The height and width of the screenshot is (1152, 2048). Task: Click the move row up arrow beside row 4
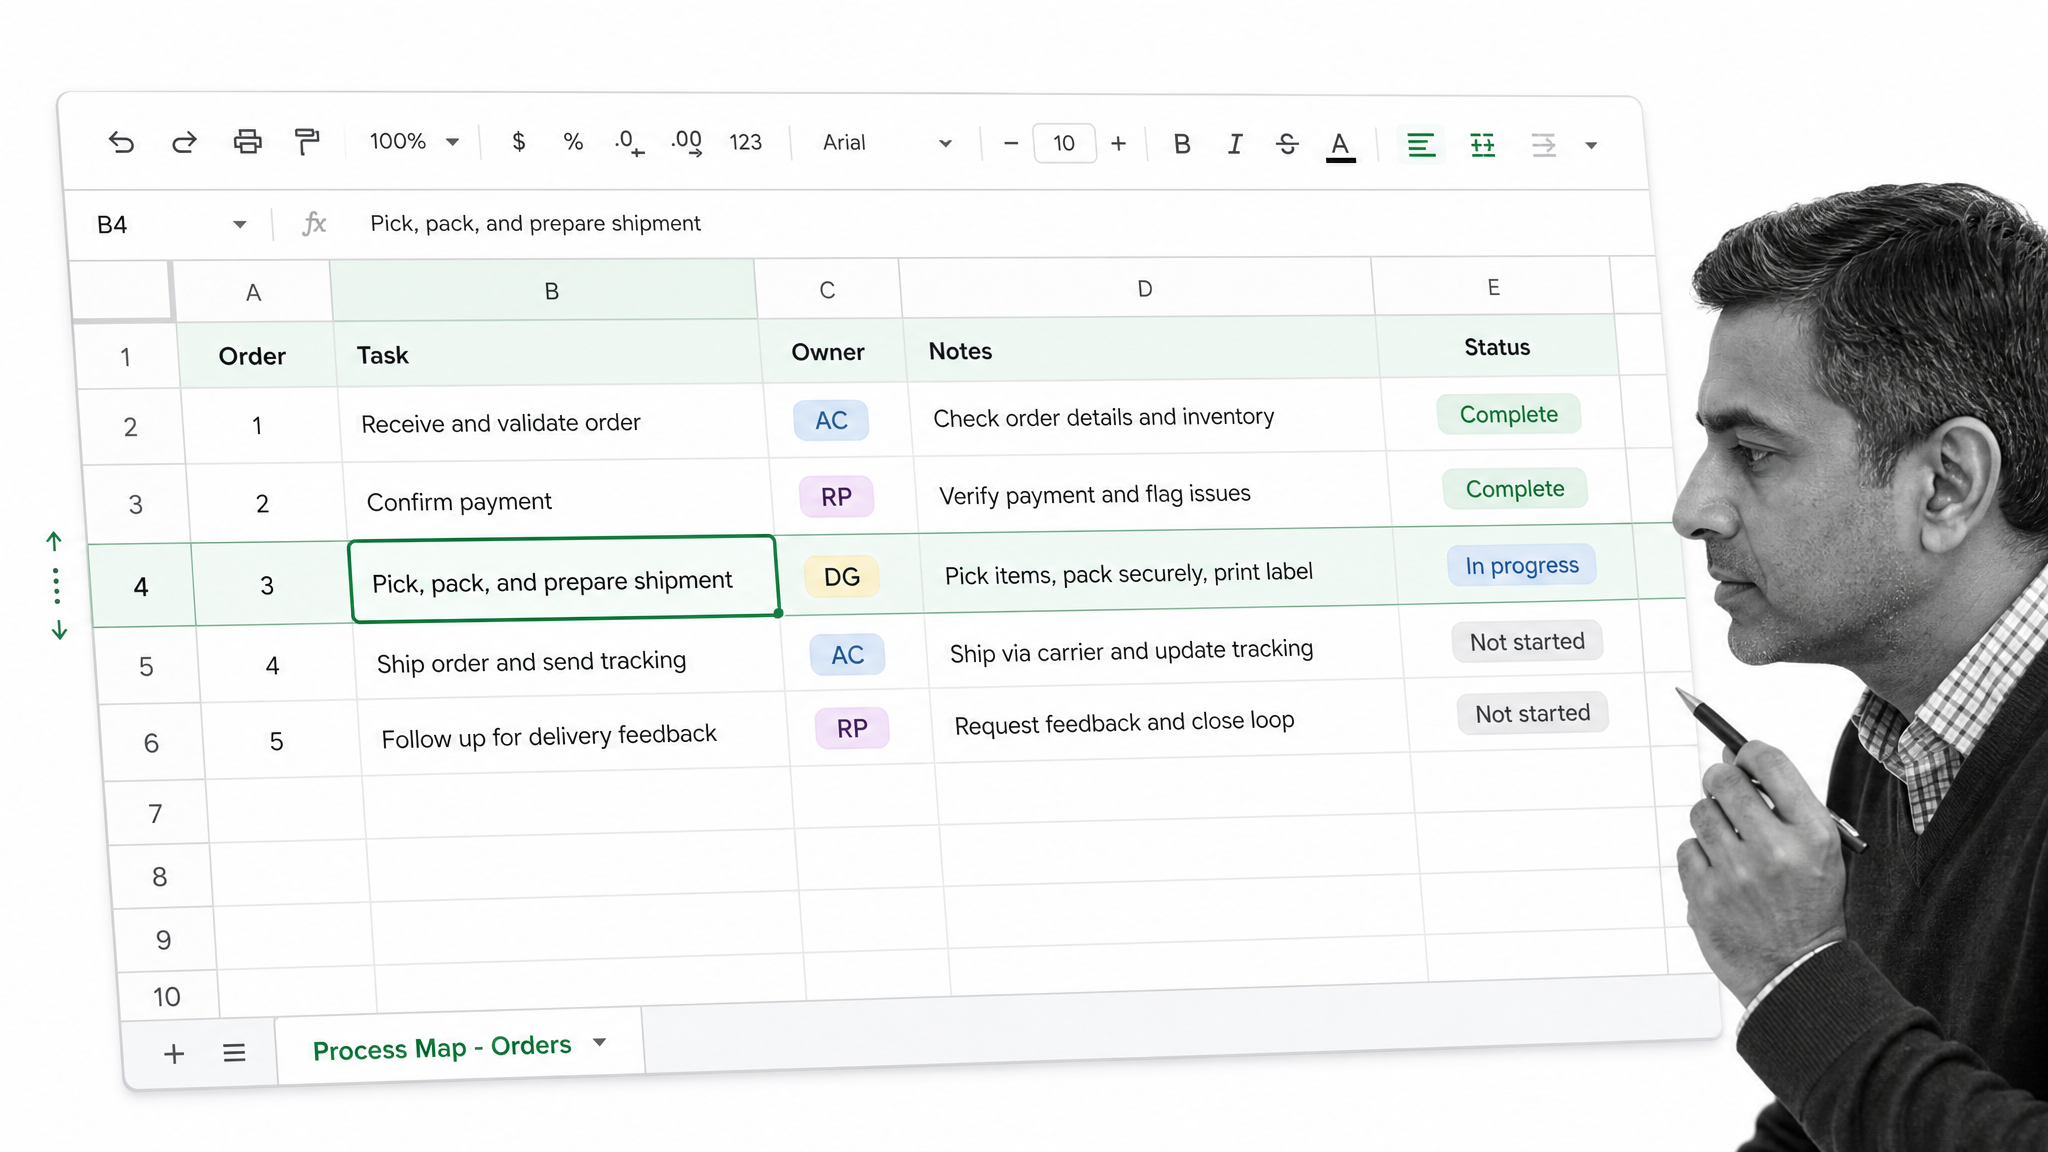pos(54,542)
